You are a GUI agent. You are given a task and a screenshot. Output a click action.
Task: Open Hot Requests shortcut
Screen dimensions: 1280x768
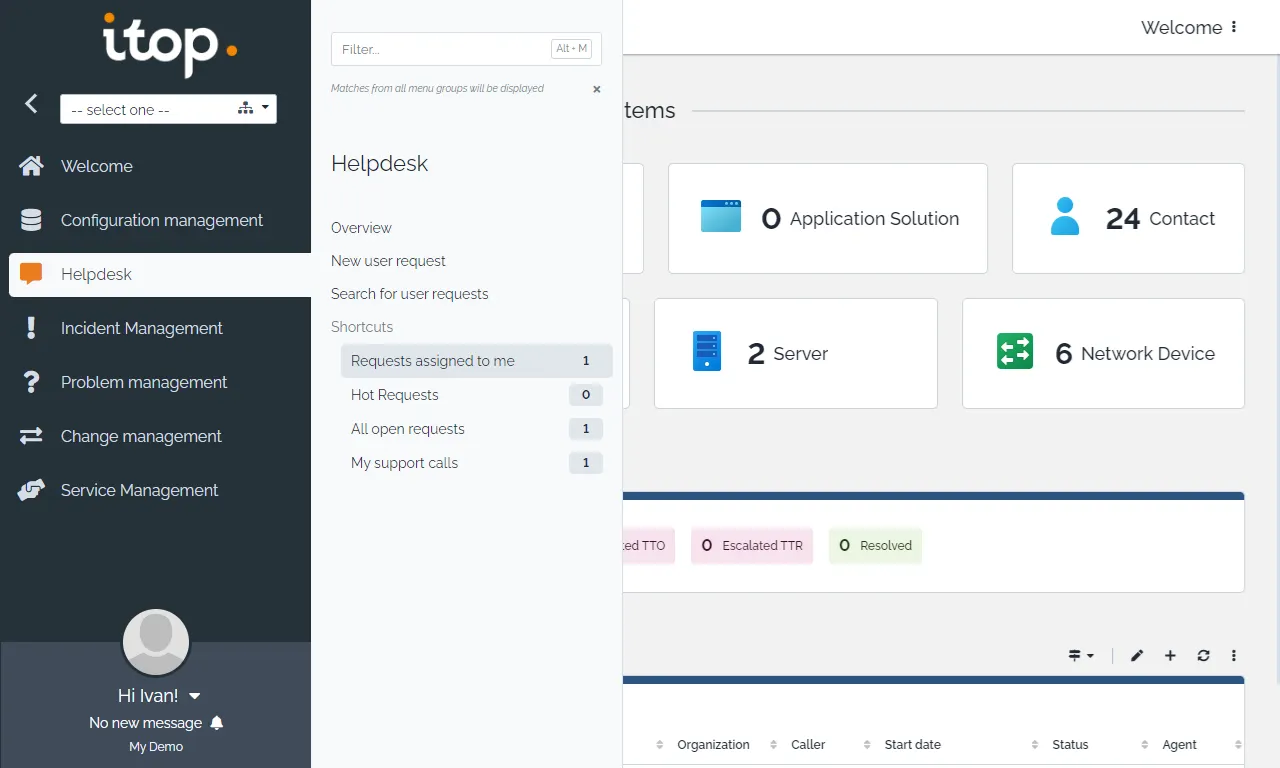pyautogui.click(x=476, y=395)
